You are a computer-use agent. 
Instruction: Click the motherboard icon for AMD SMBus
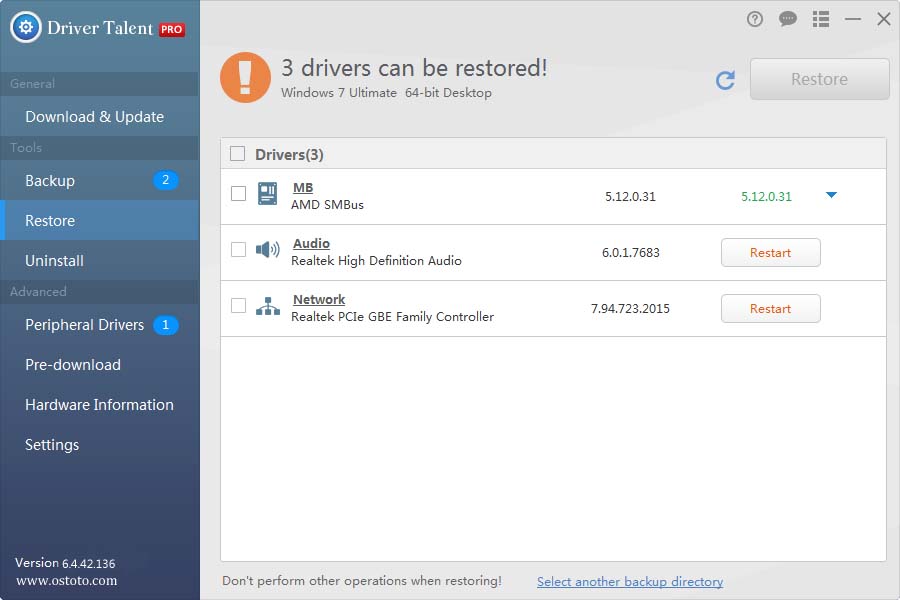267,193
